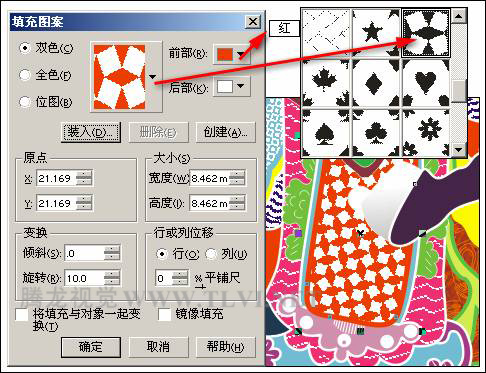Enable the 镜像填充 mirror fill checkbox
The width and height of the screenshot is (486, 373).
click(x=165, y=315)
